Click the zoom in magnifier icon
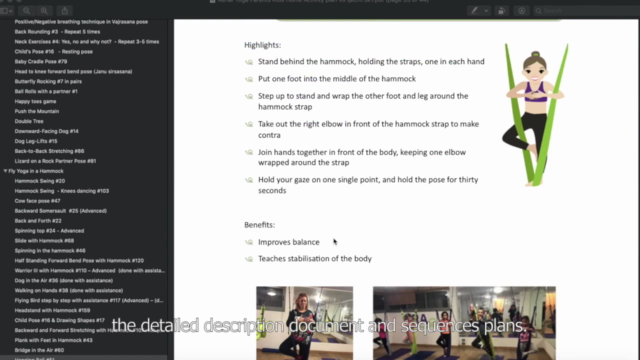 pyautogui.click(x=44, y=11)
